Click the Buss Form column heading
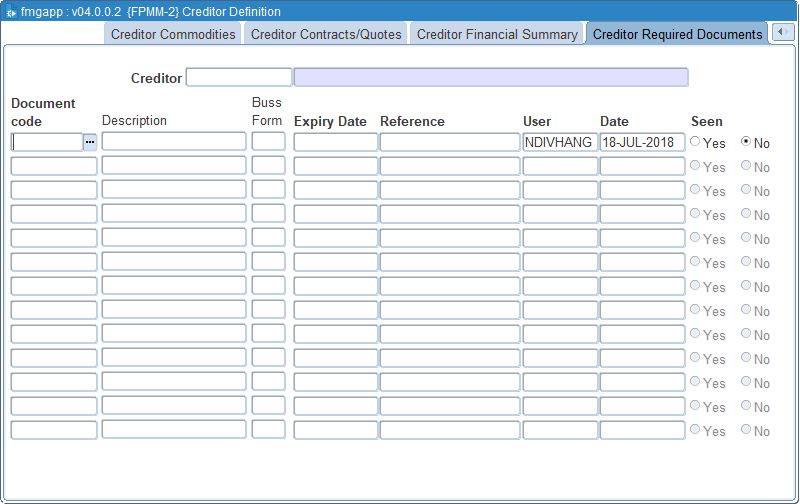Screen dimensions: 800x504 click(267, 111)
